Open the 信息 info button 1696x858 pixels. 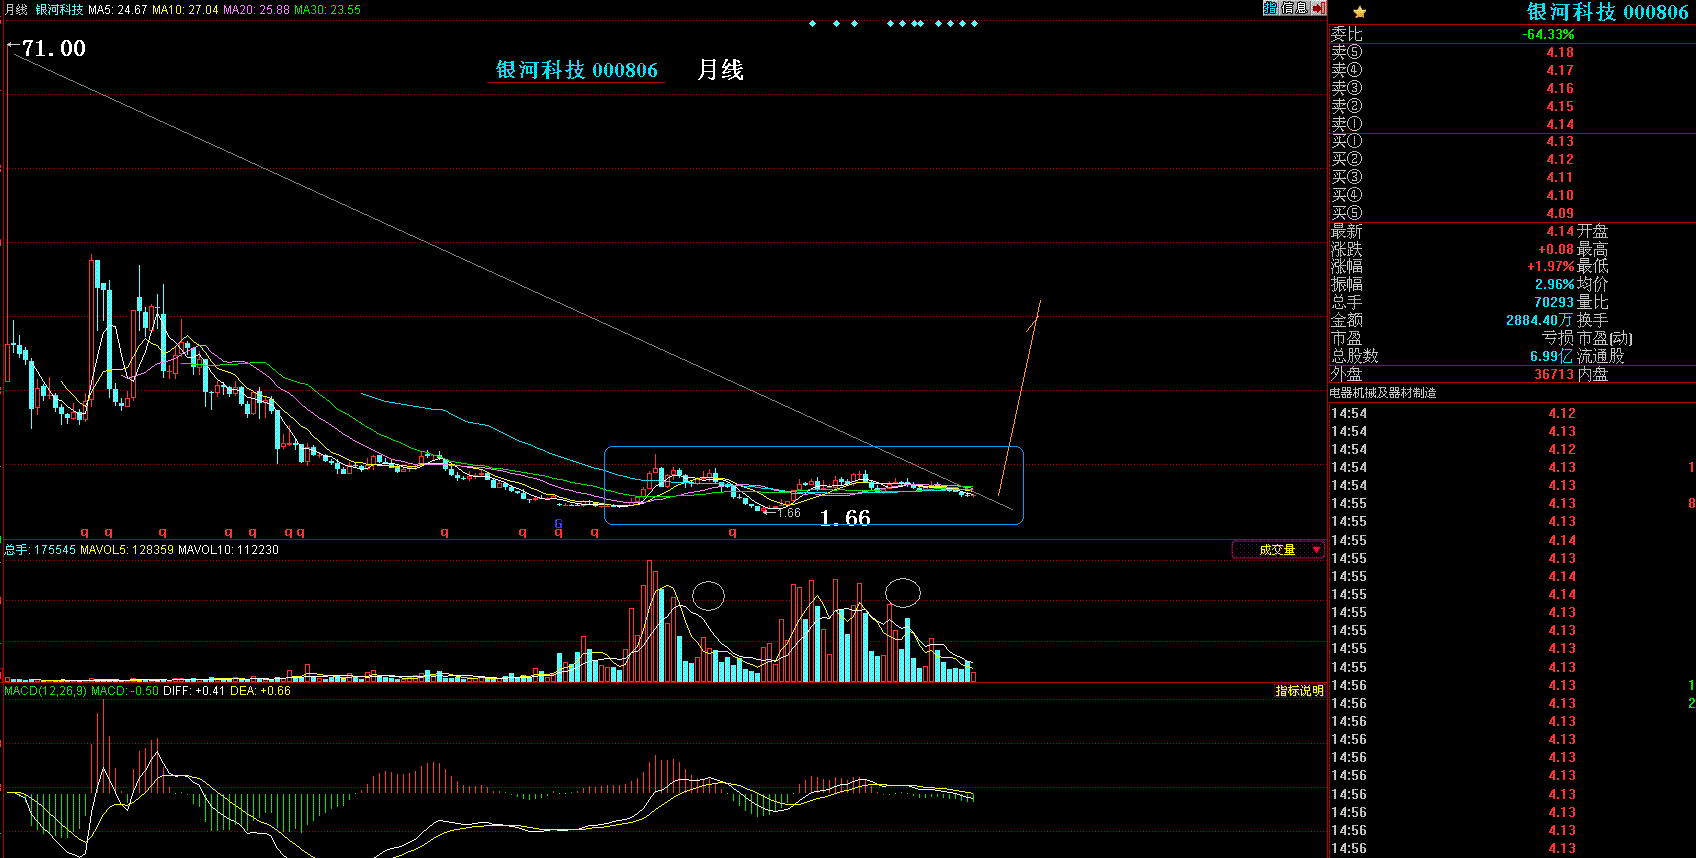(x=1294, y=8)
